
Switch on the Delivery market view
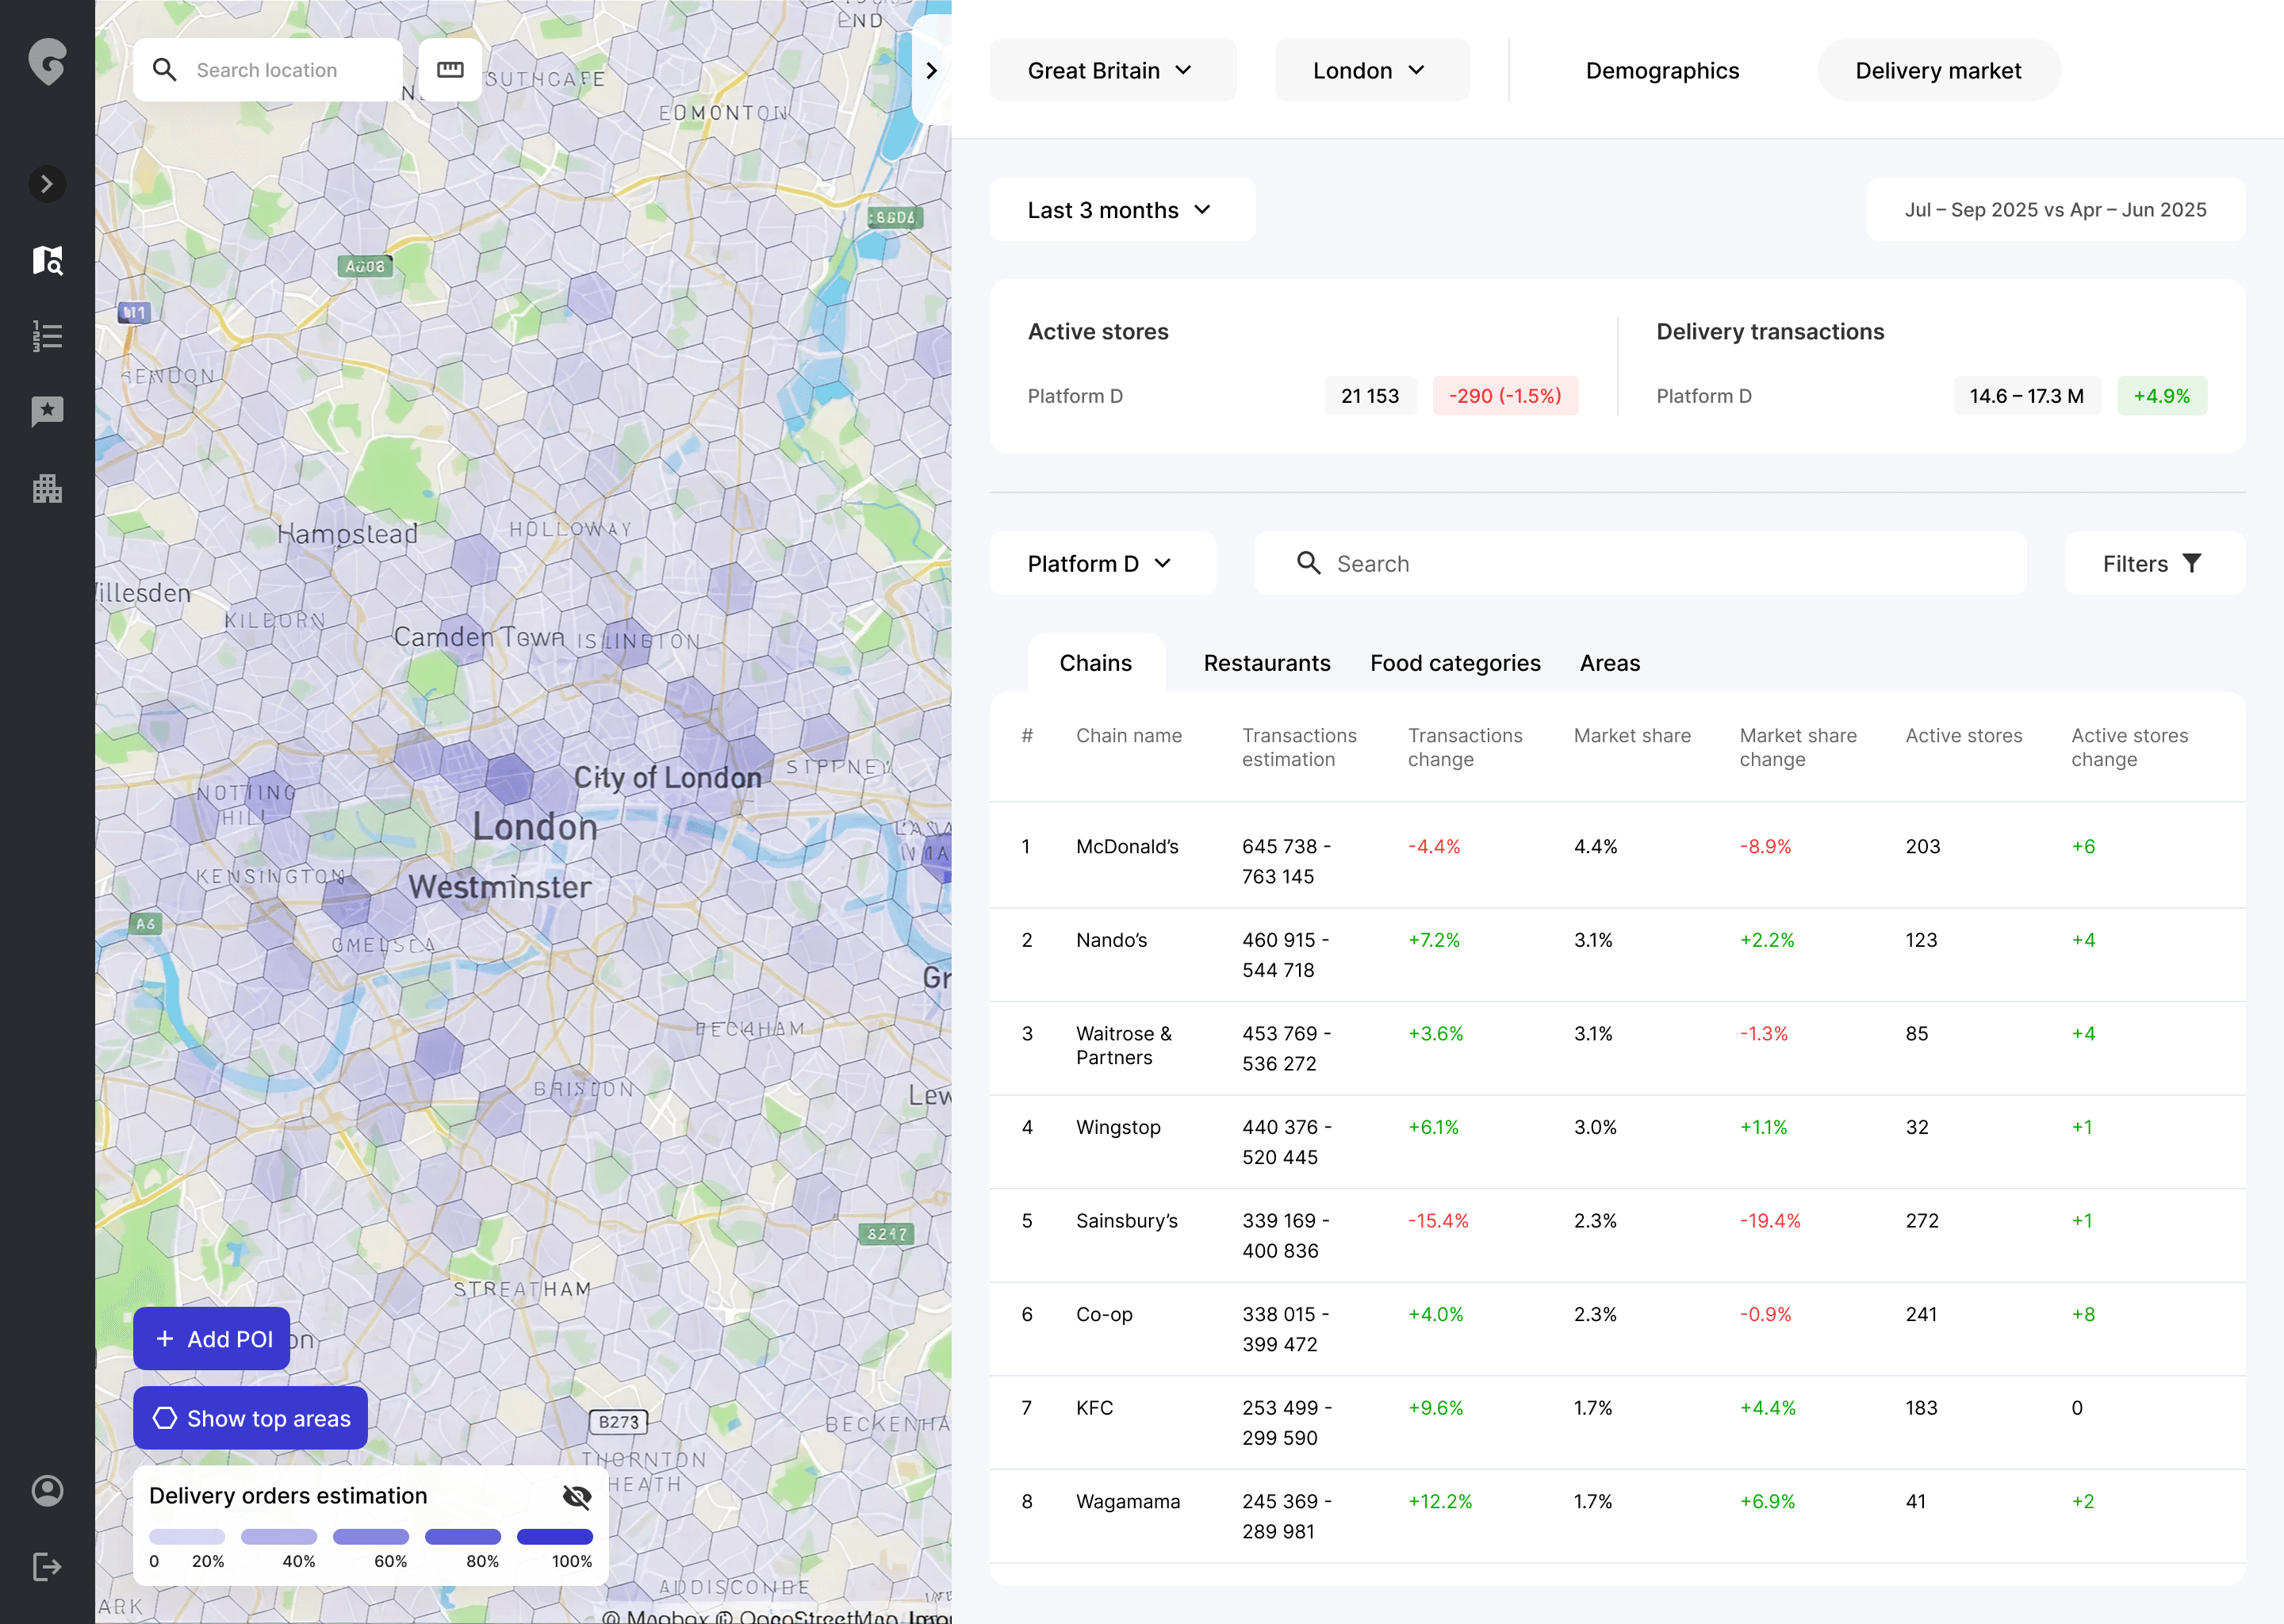click(1938, 70)
